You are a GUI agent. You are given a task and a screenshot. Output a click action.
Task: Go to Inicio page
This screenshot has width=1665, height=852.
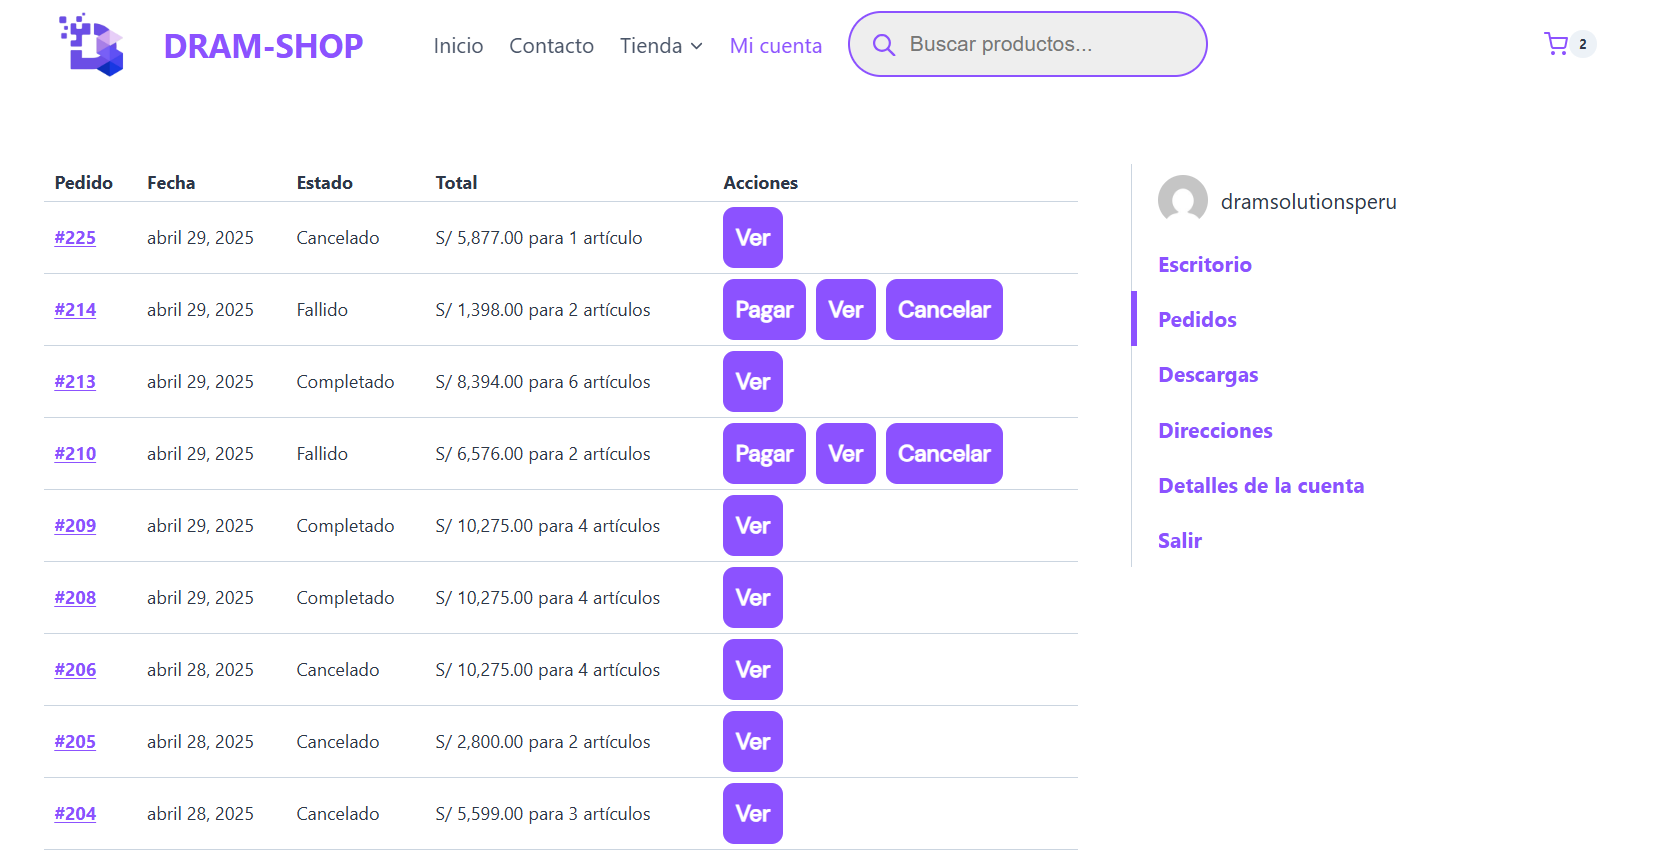point(458,46)
